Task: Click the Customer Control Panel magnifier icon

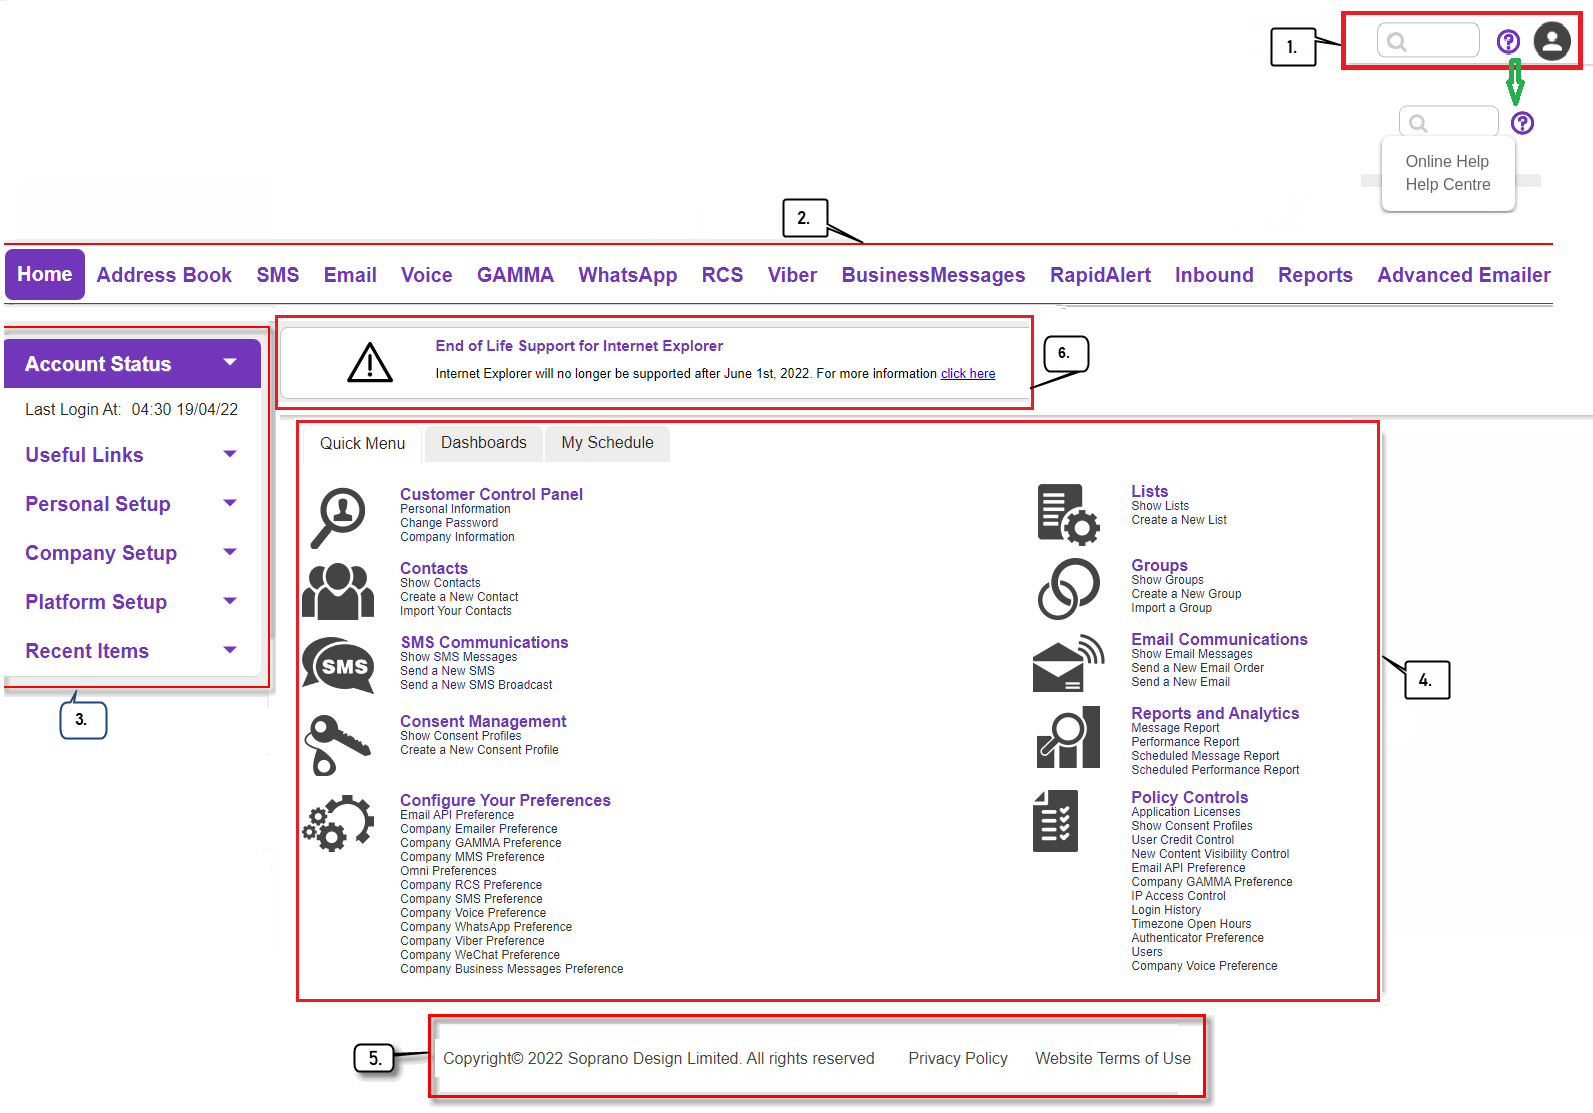Action: [338, 516]
